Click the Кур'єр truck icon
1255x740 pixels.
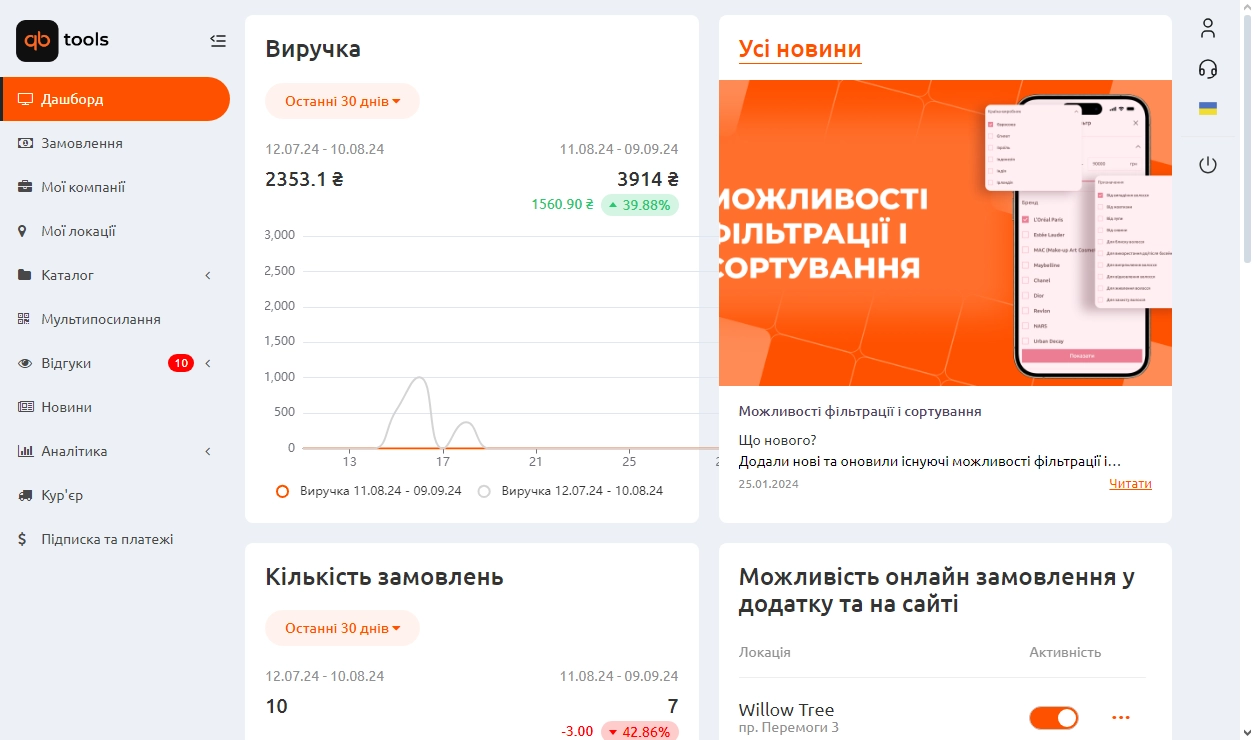(x=25, y=495)
